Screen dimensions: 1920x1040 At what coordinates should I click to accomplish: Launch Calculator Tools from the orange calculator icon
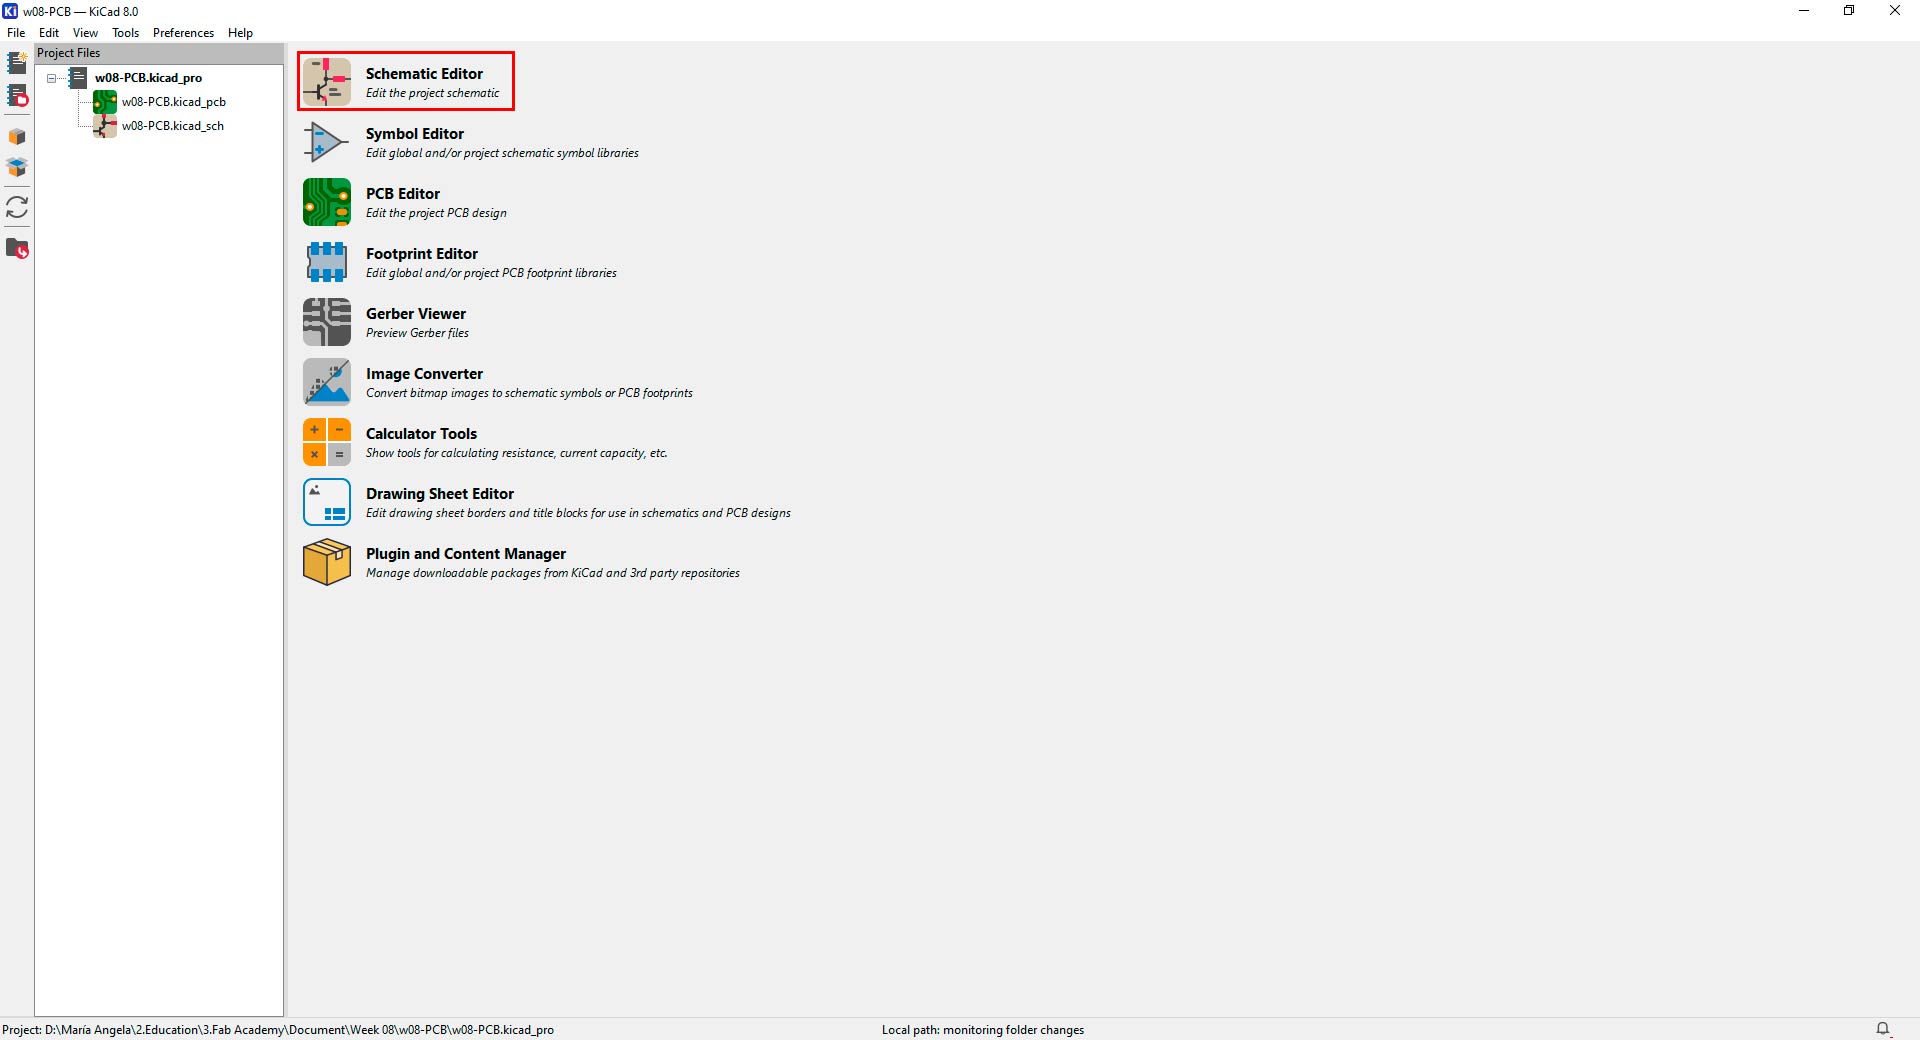pyautogui.click(x=327, y=442)
